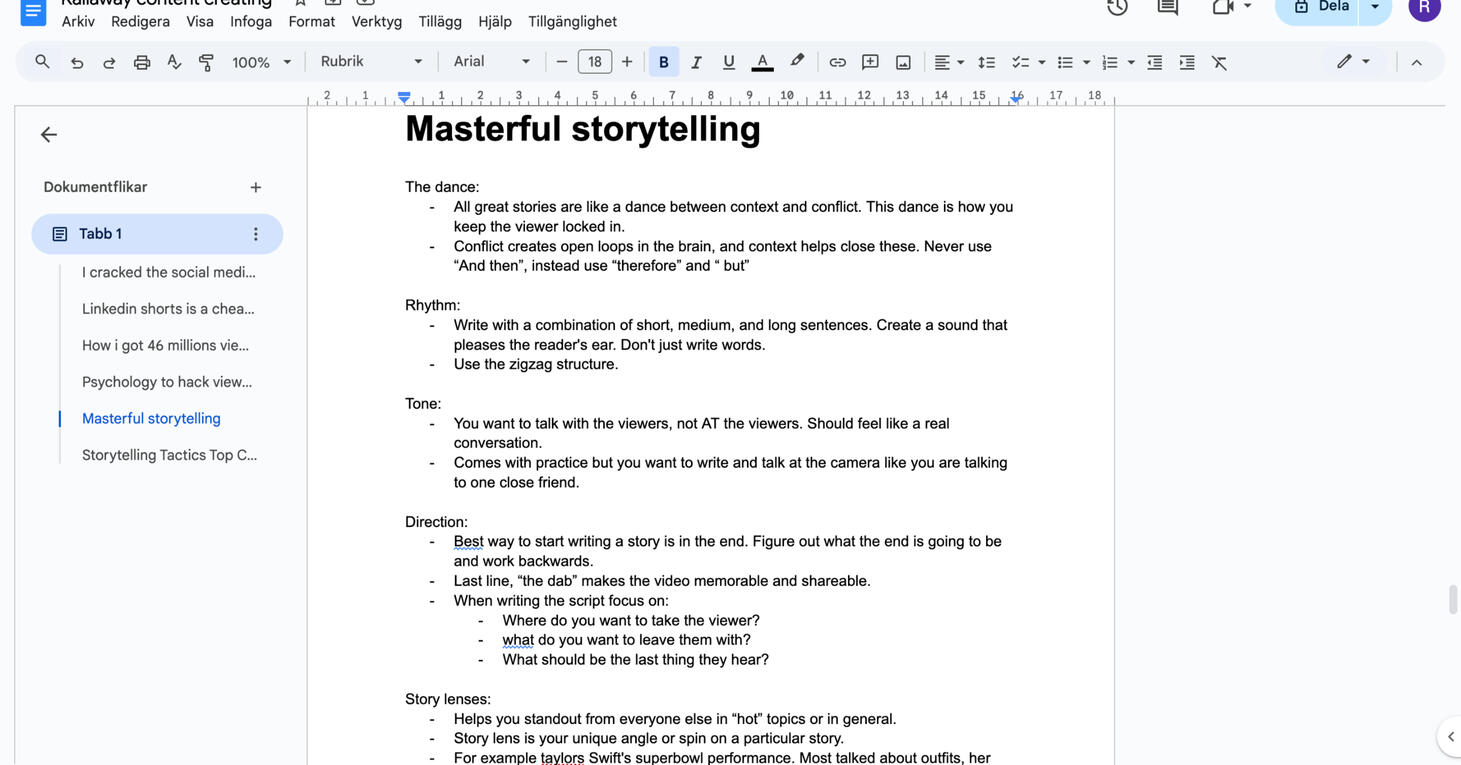Screen dimensions: 1461x765
Task: Increase the font size
Action: point(627,62)
